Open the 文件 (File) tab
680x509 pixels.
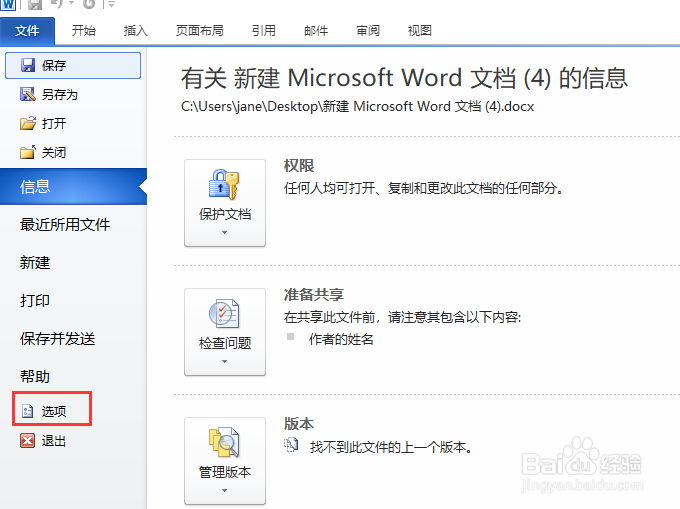[x=27, y=31]
